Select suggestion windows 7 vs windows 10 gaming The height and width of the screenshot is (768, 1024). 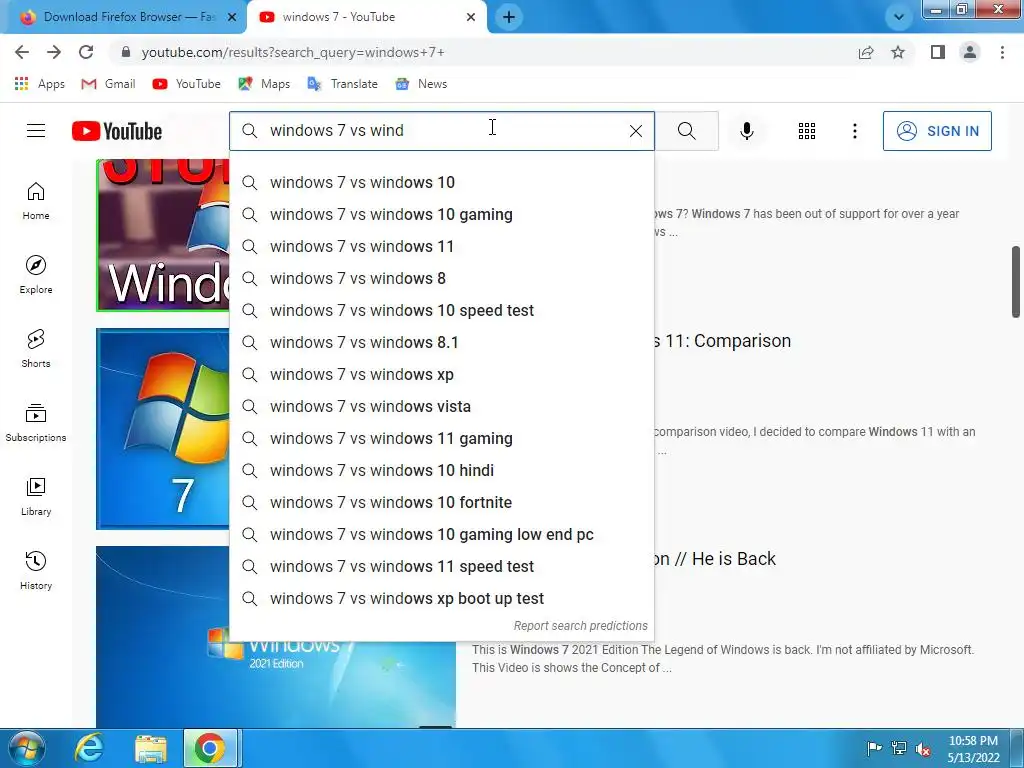point(442,214)
